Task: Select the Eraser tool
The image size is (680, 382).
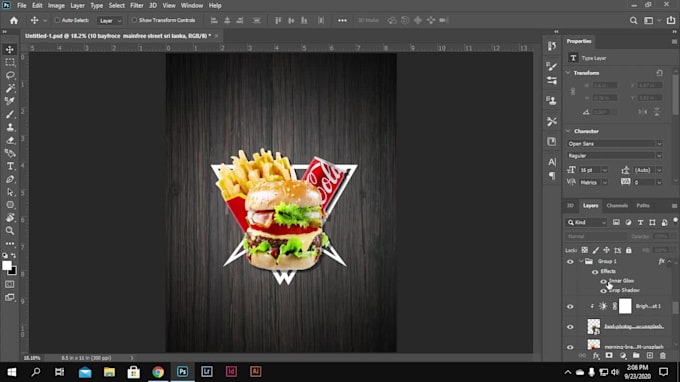Action: click(x=10, y=140)
